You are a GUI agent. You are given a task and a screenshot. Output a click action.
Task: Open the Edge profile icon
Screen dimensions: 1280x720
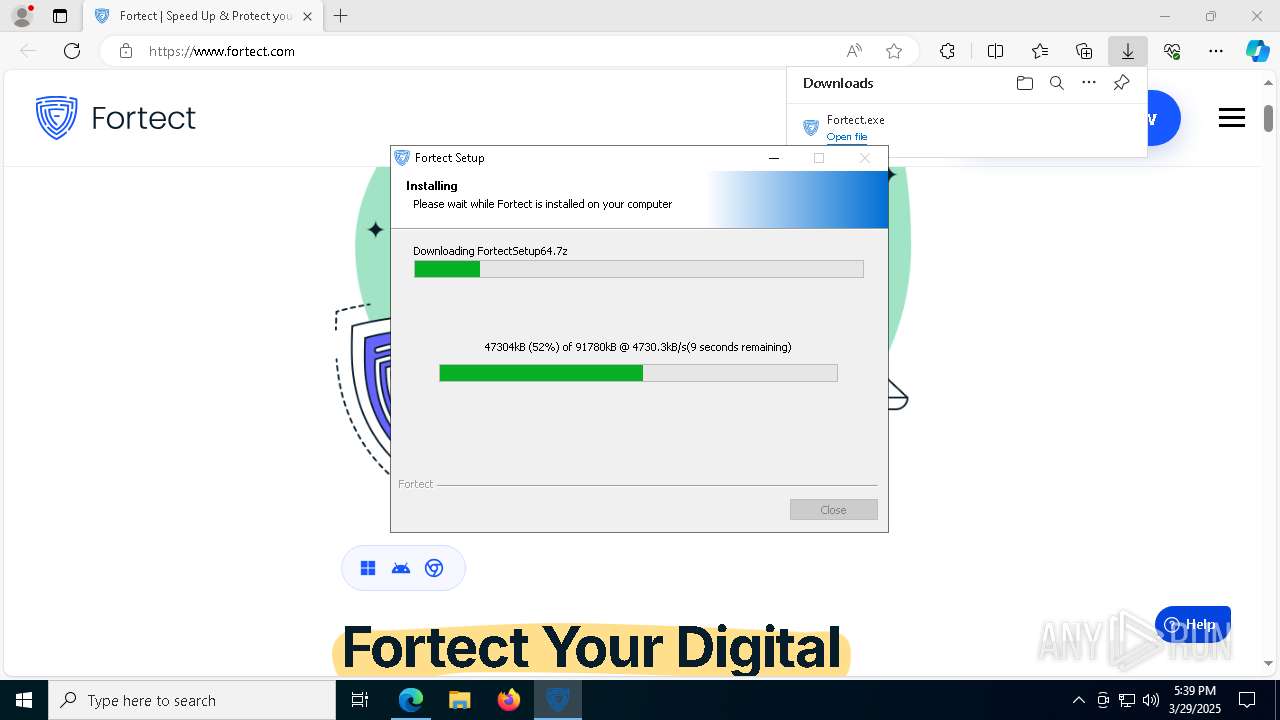coord(21,16)
